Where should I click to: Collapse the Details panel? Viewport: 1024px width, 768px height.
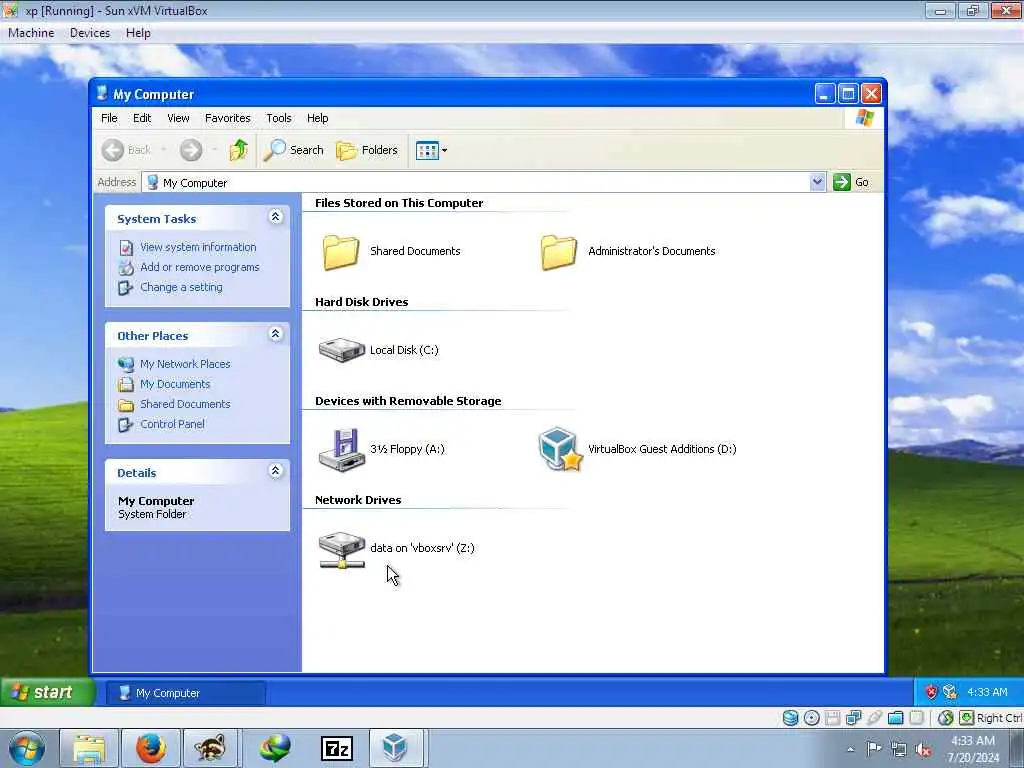click(276, 471)
